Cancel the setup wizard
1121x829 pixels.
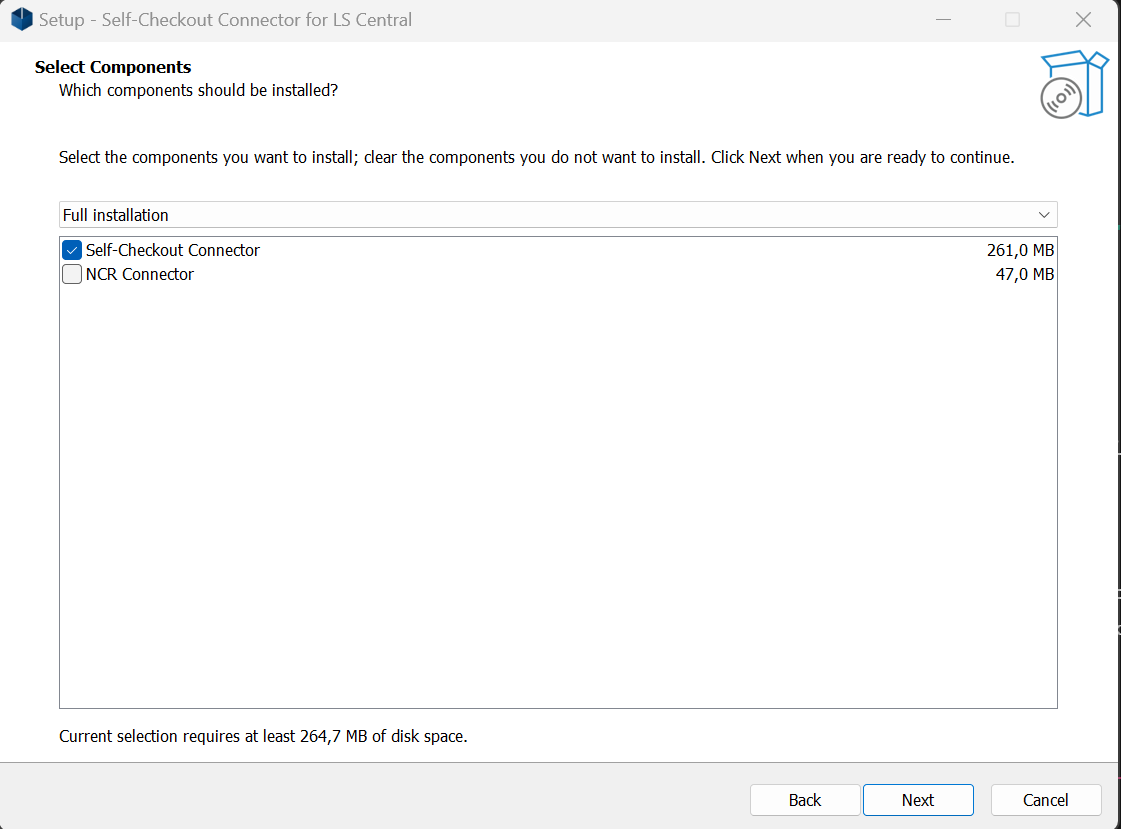(1045, 800)
